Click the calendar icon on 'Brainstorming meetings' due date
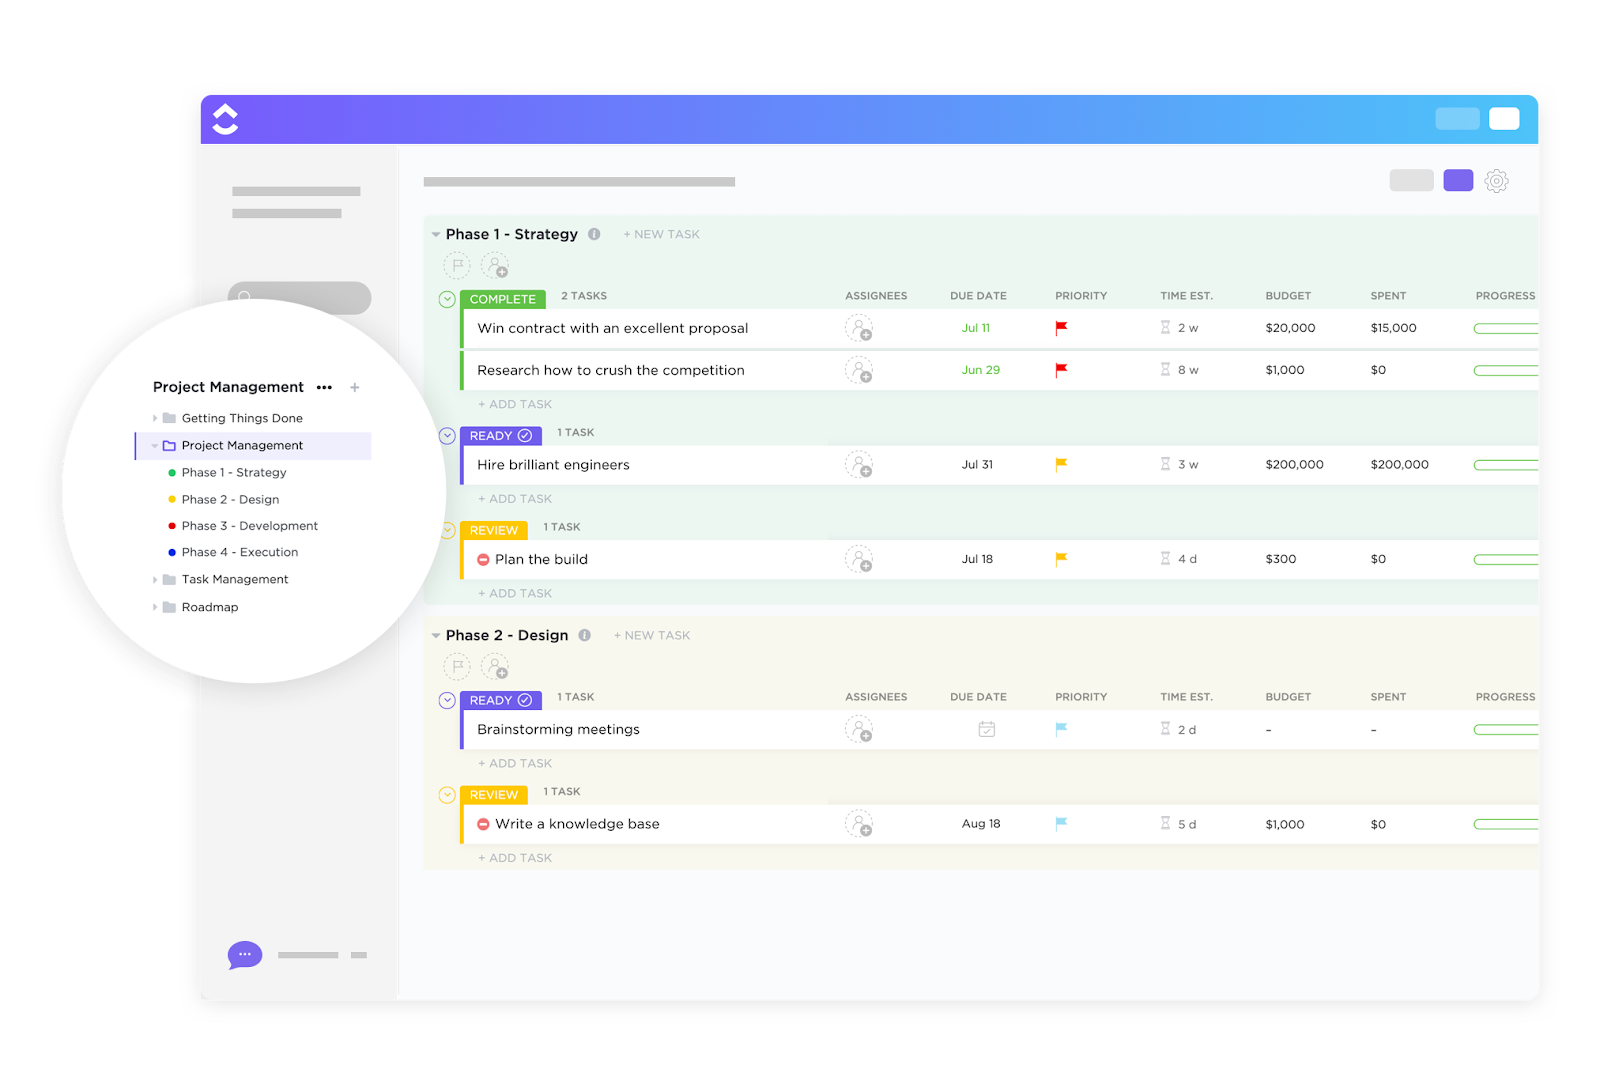 pyautogui.click(x=986, y=729)
